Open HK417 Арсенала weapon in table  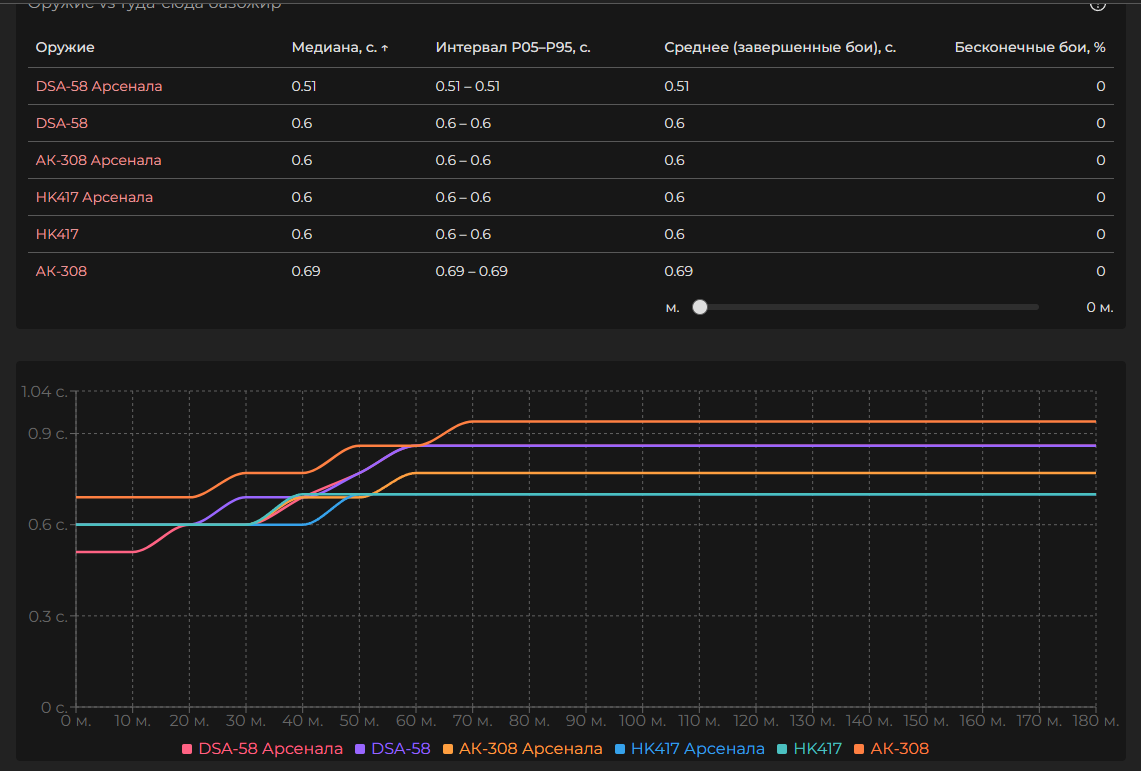click(x=94, y=197)
